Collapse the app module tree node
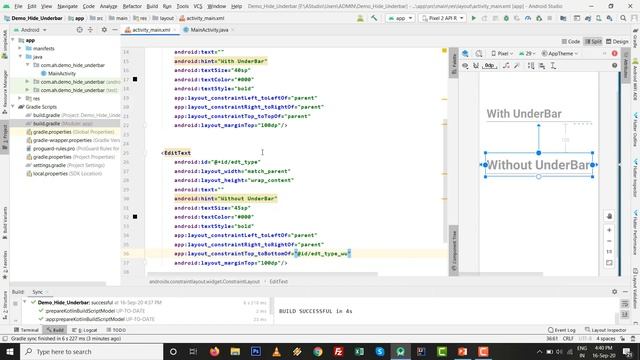 (13, 40)
